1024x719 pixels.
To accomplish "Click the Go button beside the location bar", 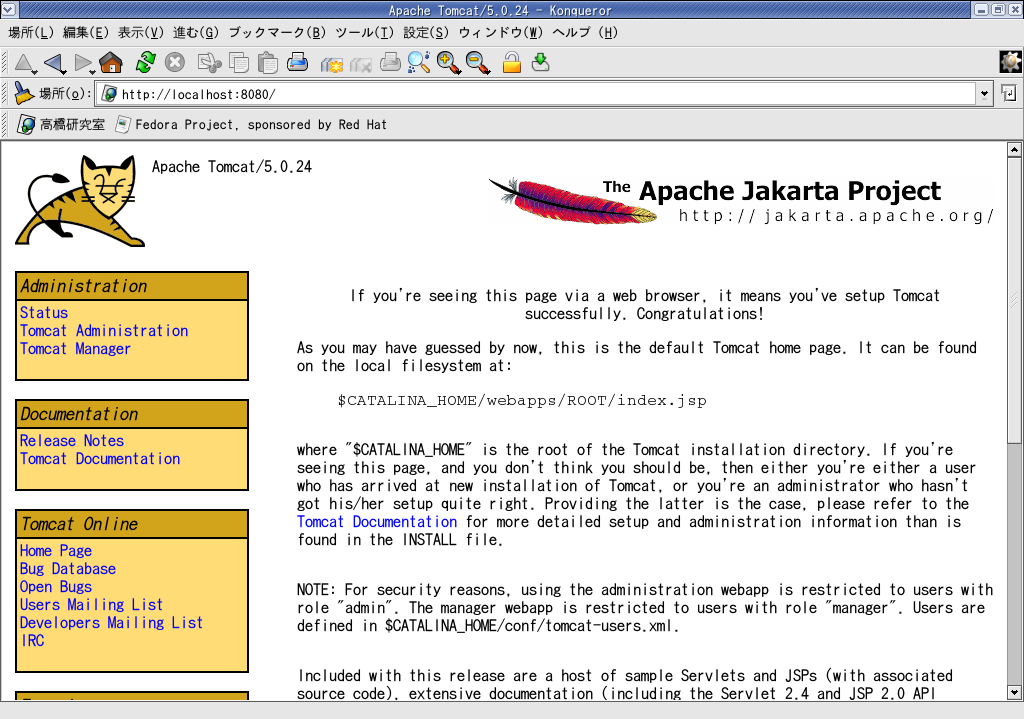I will [1008, 93].
